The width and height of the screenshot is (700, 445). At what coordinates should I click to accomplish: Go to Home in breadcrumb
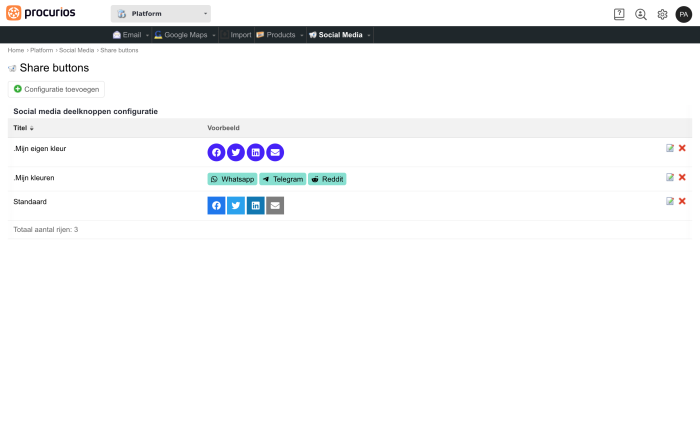point(16,50)
